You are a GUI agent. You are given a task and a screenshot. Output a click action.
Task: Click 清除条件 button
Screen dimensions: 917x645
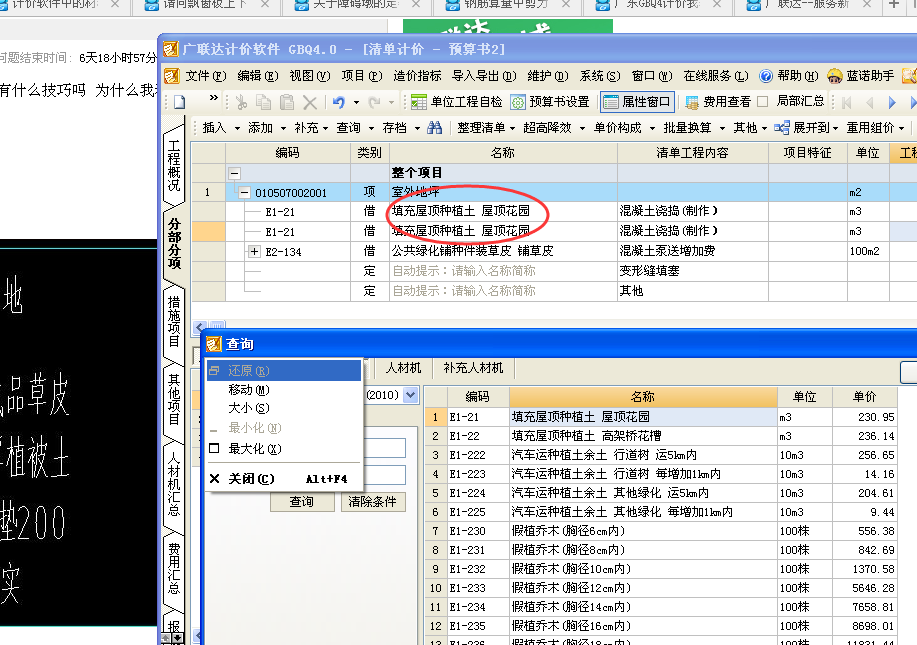[373, 502]
